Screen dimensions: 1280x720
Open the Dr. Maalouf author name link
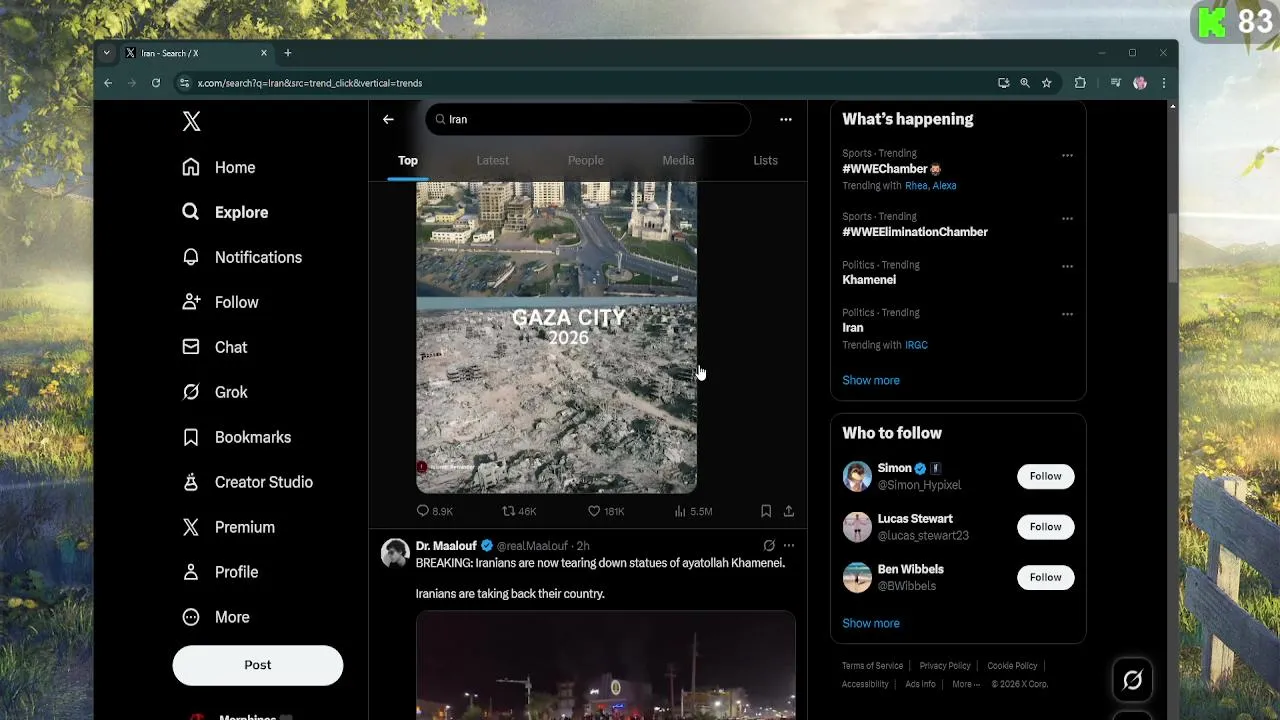[x=446, y=546]
